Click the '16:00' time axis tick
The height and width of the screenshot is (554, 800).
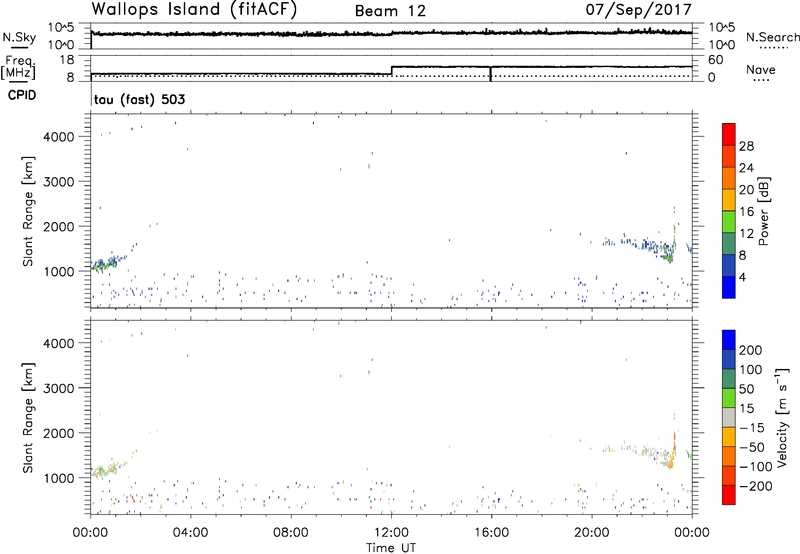click(x=491, y=533)
